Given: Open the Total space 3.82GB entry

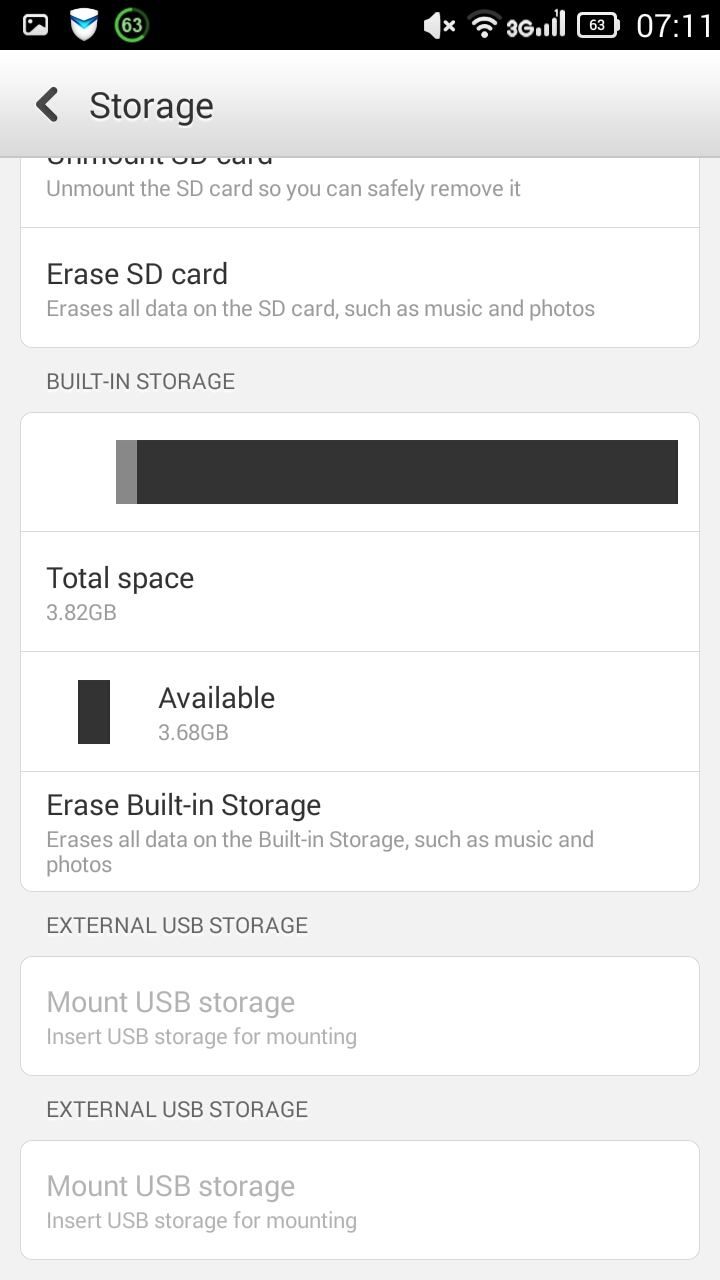Looking at the screenshot, I should tap(360, 592).
